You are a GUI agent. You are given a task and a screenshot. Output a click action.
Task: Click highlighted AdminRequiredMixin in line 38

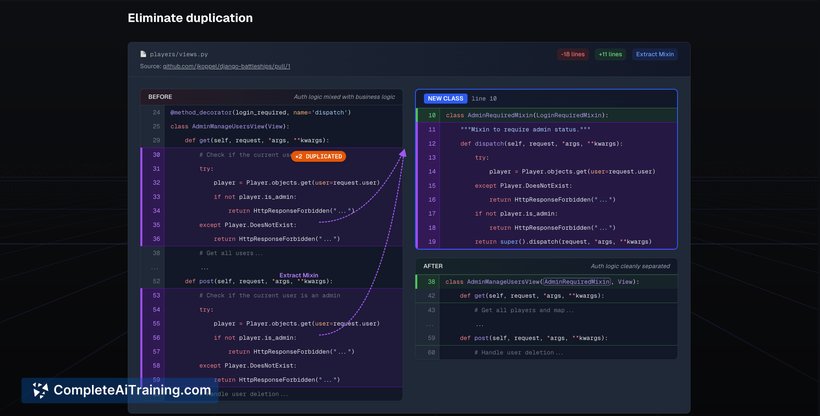point(578,282)
